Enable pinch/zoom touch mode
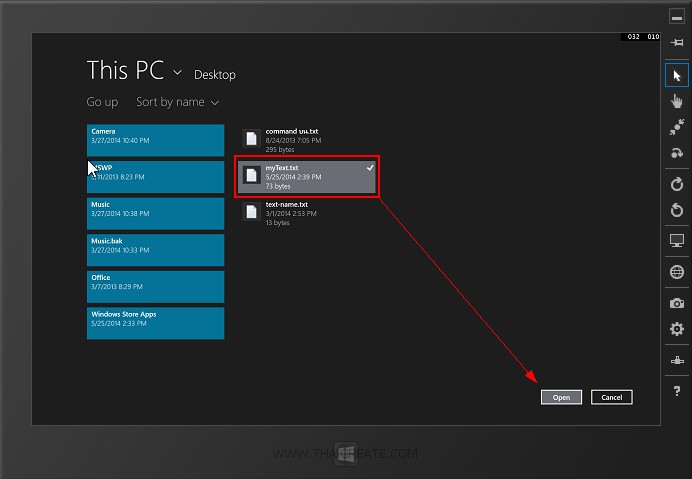692x479 pixels. [x=677, y=127]
